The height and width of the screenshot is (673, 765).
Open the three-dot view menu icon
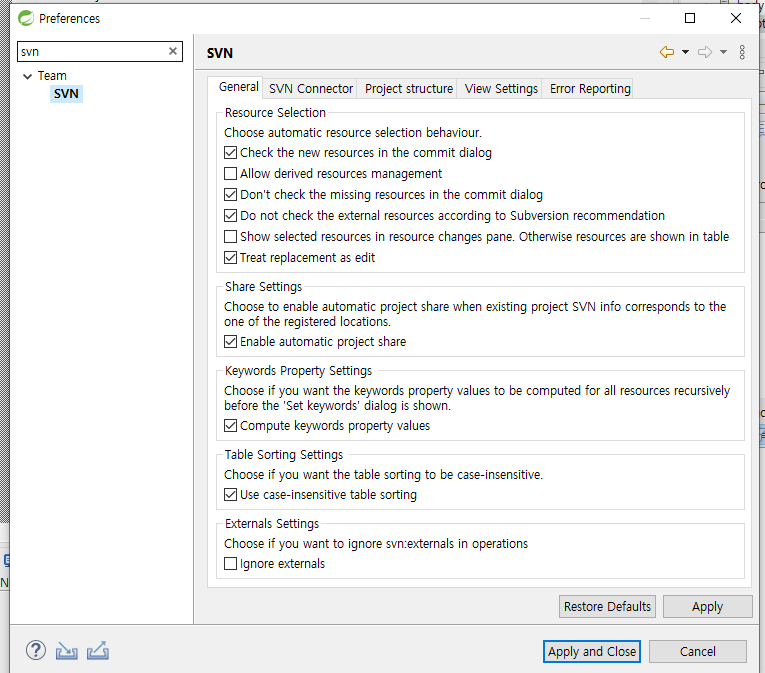(742, 52)
